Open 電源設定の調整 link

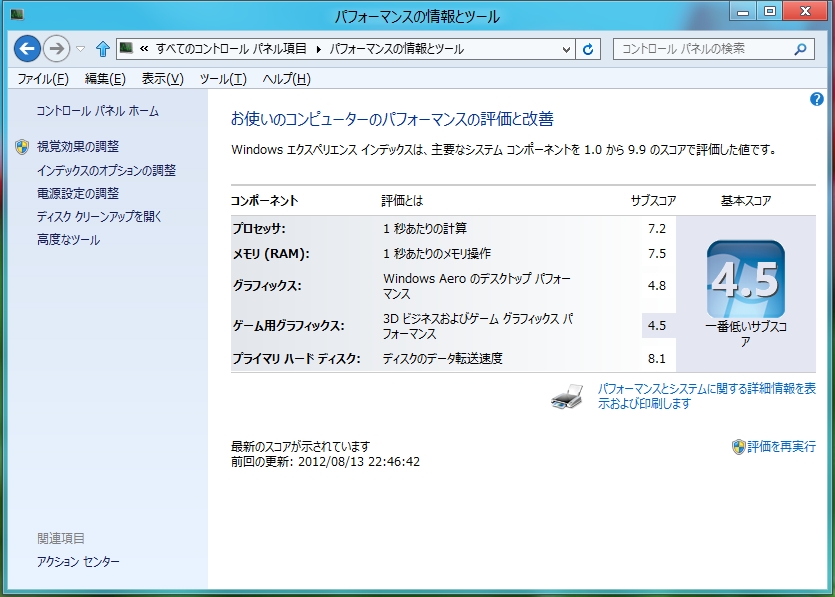pyautogui.click(x=78, y=193)
